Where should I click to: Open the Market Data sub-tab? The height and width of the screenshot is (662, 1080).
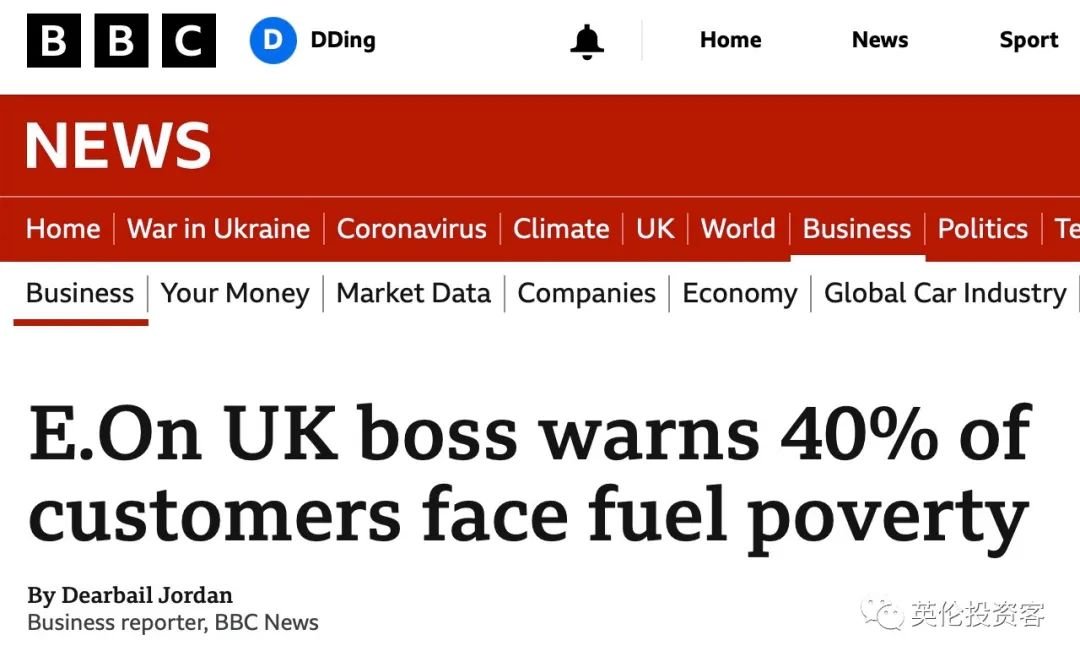point(413,293)
